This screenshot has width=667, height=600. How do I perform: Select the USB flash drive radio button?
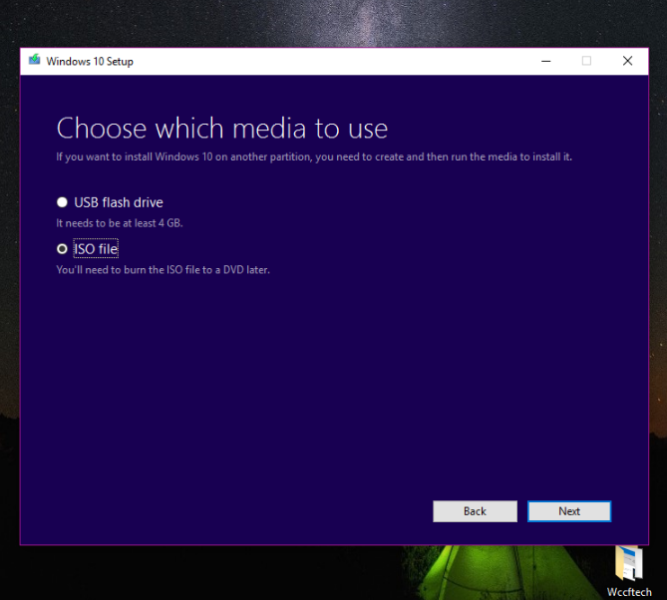pyautogui.click(x=62, y=202)
